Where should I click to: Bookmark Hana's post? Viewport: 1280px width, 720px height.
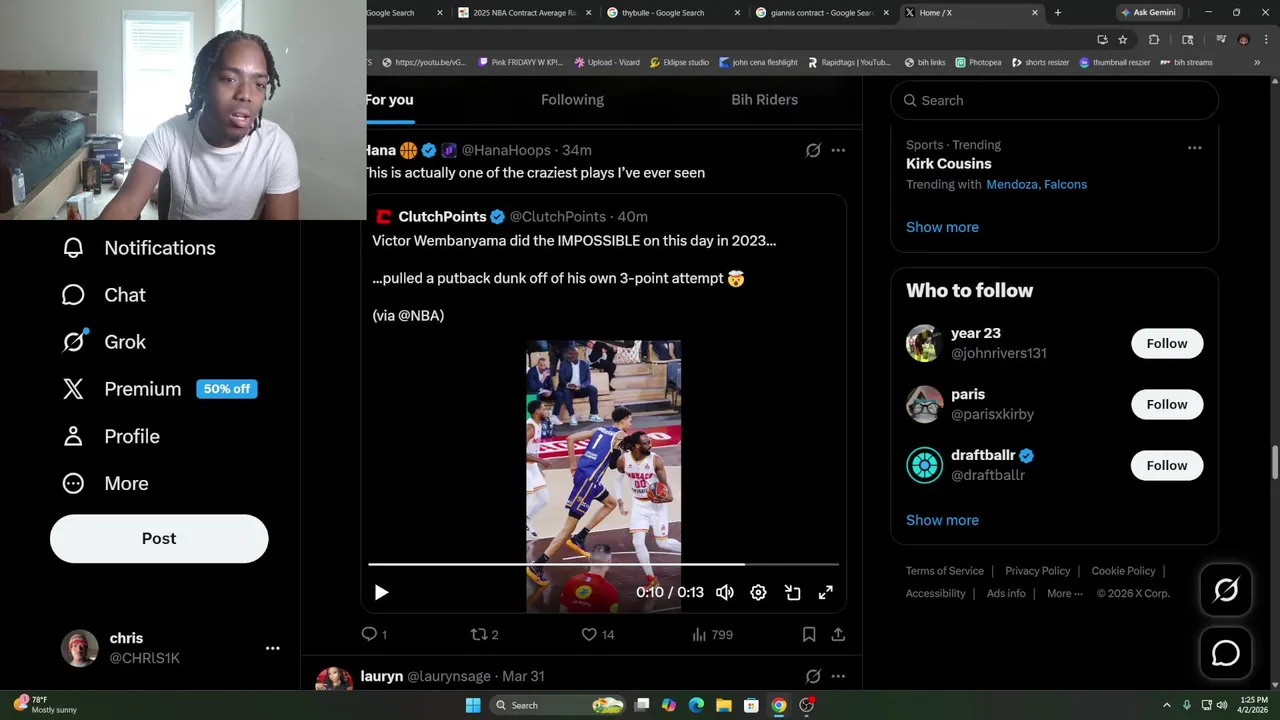click(x=809, y=635)
